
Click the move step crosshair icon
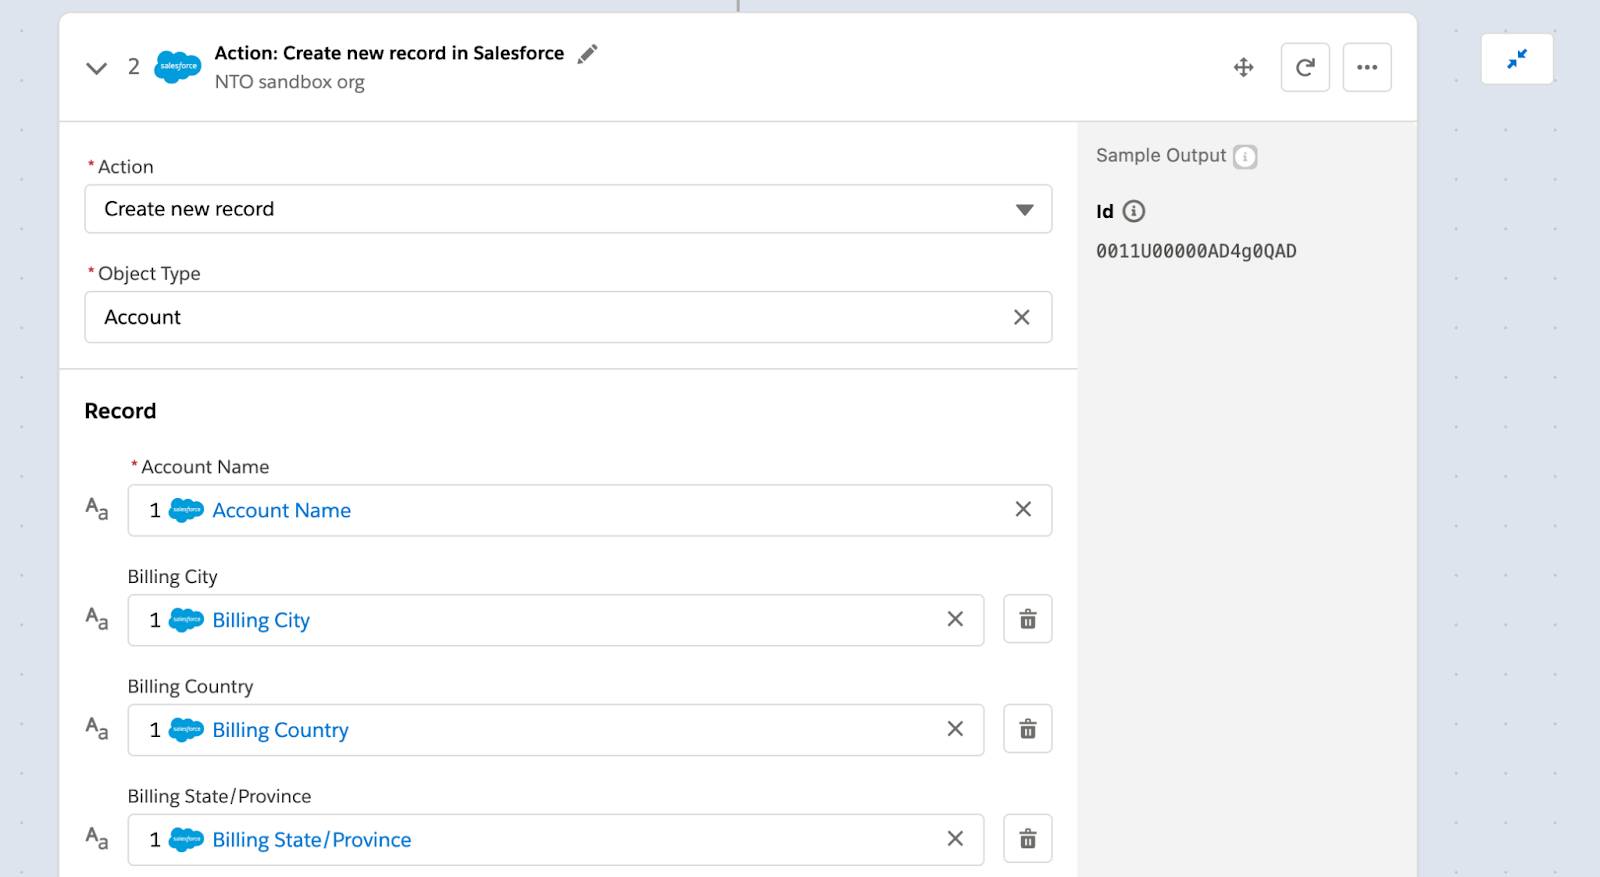[x=1243, y=68]
